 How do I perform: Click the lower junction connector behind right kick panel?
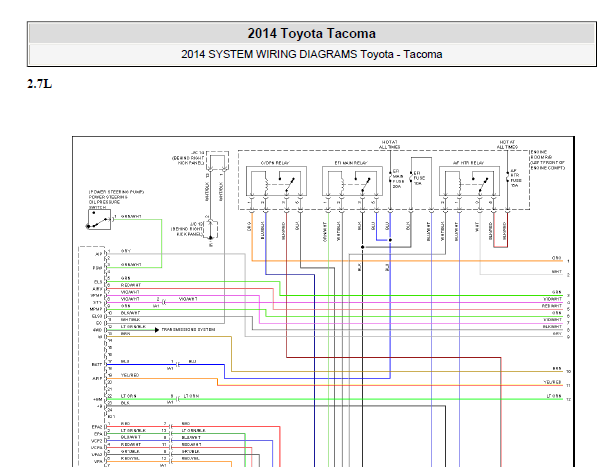pos(211,230)
